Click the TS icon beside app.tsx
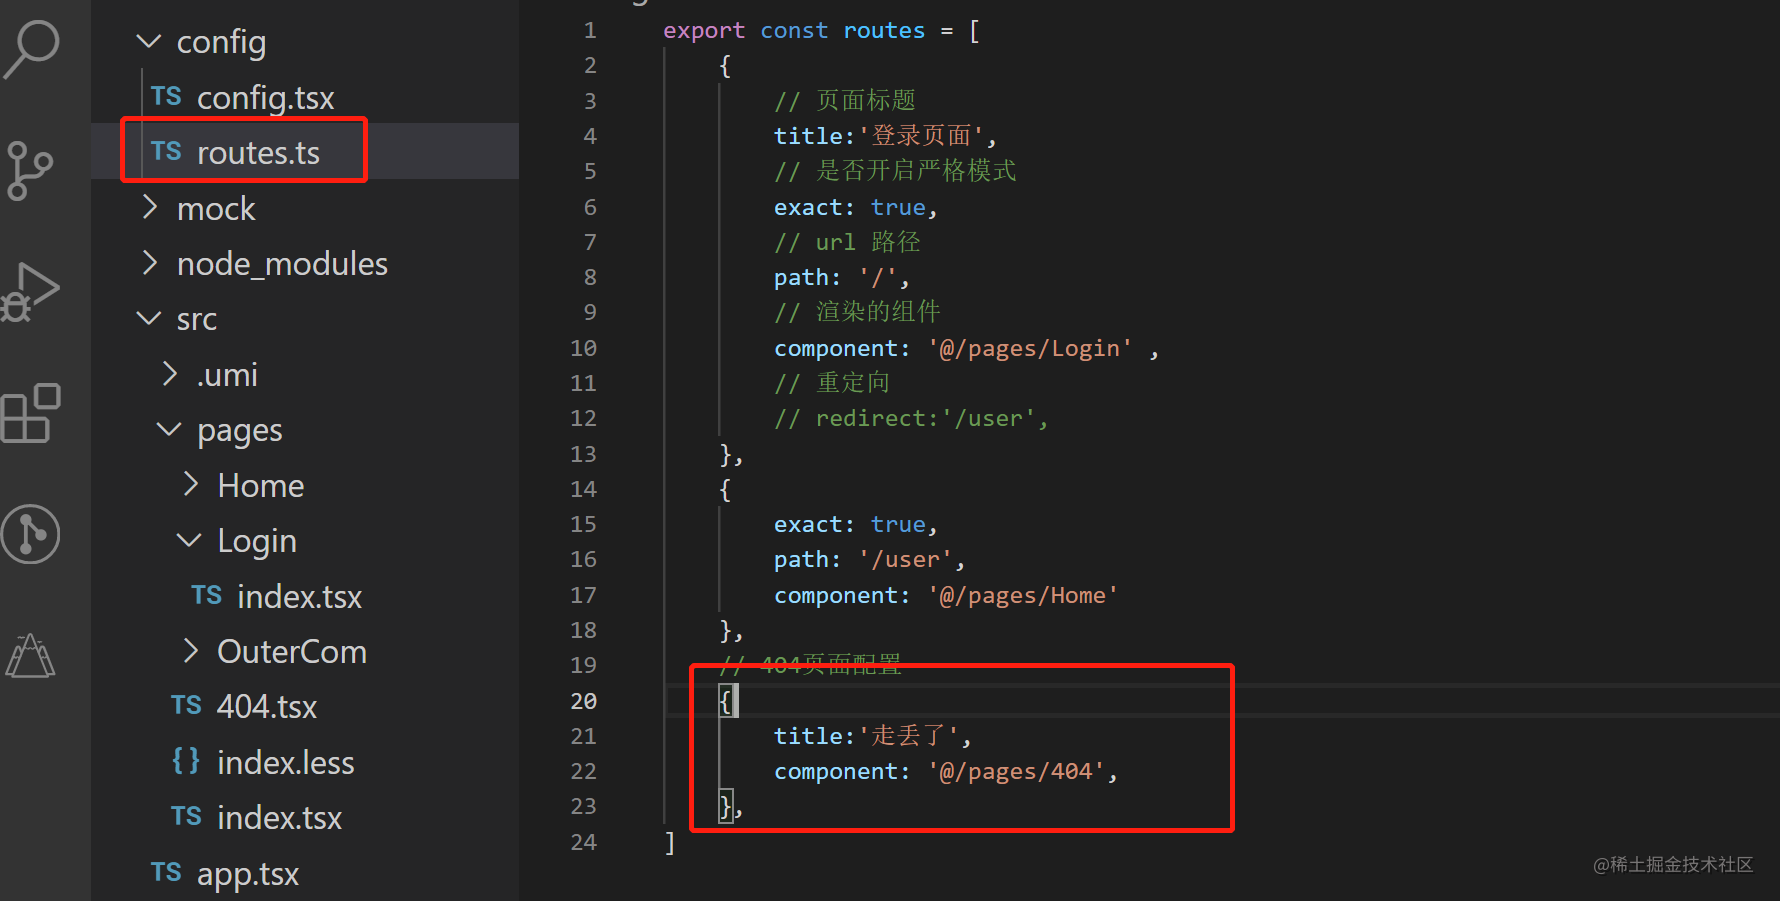Image resolution: width=1780 pixels, height=901 pixels. click(x=166, y=873)
